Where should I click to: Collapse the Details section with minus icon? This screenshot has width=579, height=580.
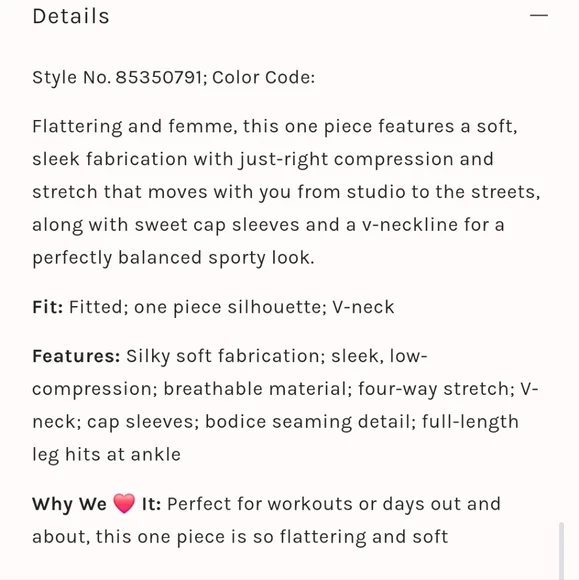tap(539, 16)
